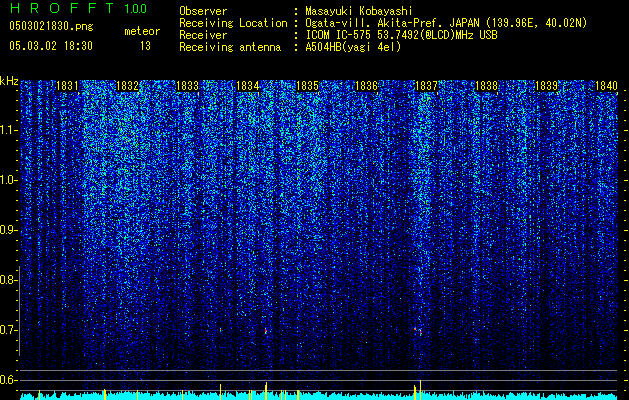The height and width of the screenshot is (400, 629).
Task: Click the 1833 time marker
Action: click(187, 86)
